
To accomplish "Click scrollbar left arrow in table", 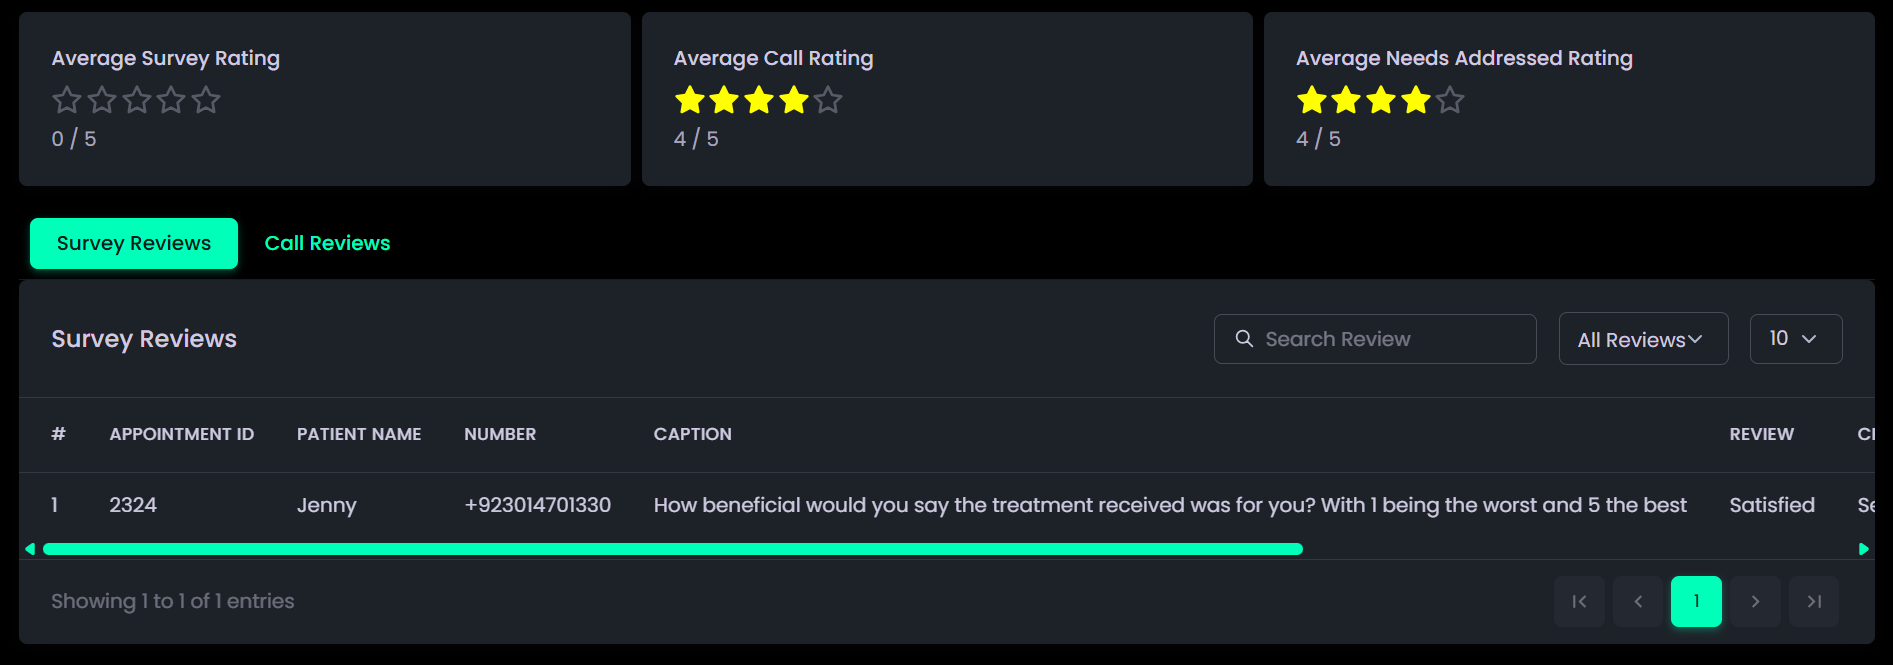I will click(30, 549).
